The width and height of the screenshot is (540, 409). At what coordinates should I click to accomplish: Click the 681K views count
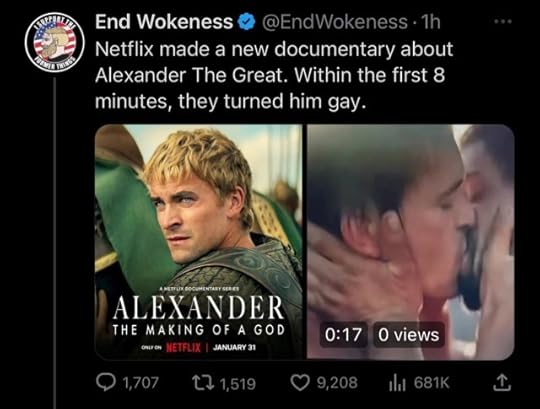(x=432, y=383)
